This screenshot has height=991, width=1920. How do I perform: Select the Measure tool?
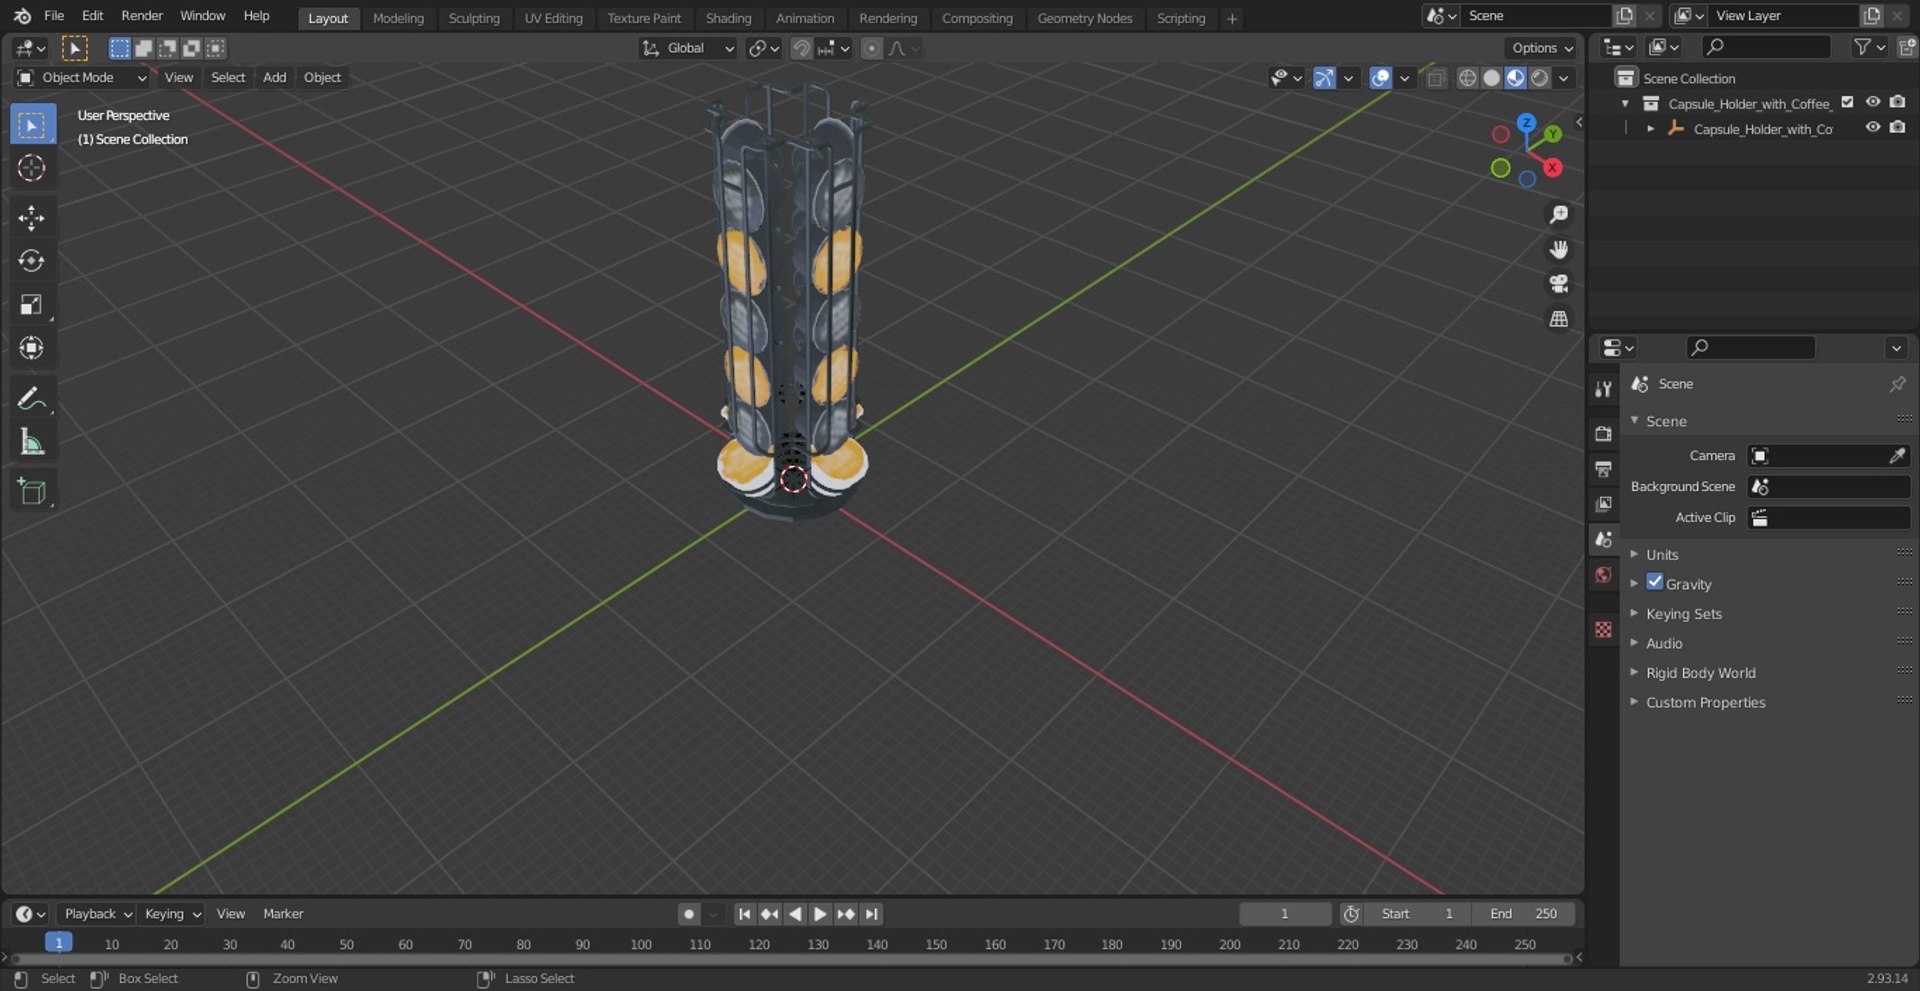click(x=32, y=441)
